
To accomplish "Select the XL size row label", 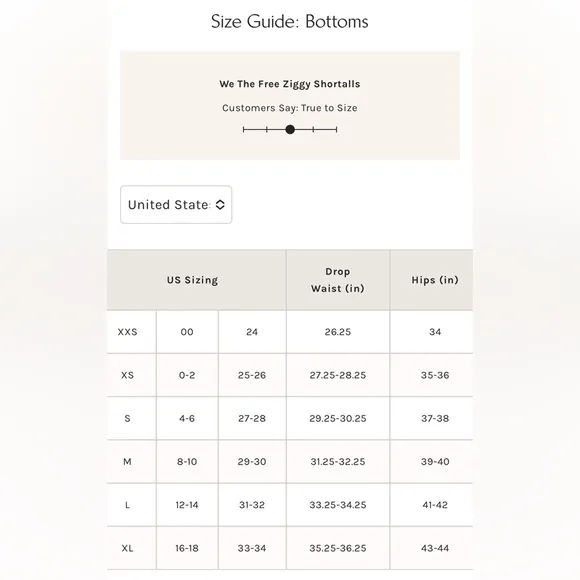I will tap(127, 548).
